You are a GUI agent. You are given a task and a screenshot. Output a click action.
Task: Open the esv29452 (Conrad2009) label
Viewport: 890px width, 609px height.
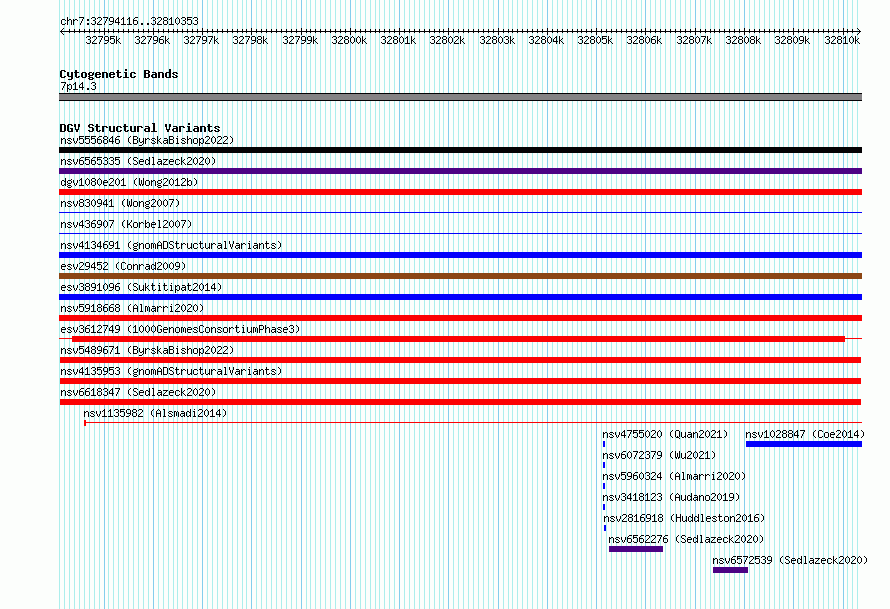[123, 266]
